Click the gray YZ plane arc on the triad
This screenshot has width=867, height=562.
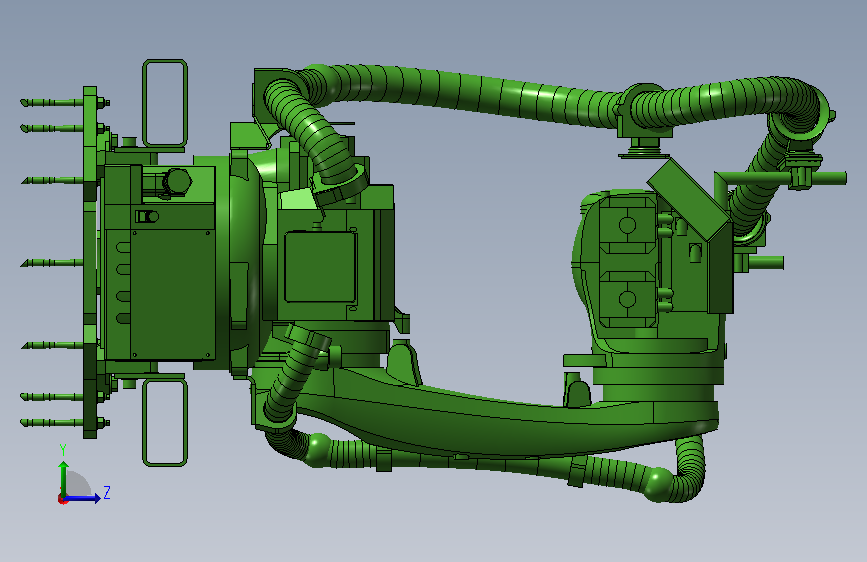(x=79, y=483)
